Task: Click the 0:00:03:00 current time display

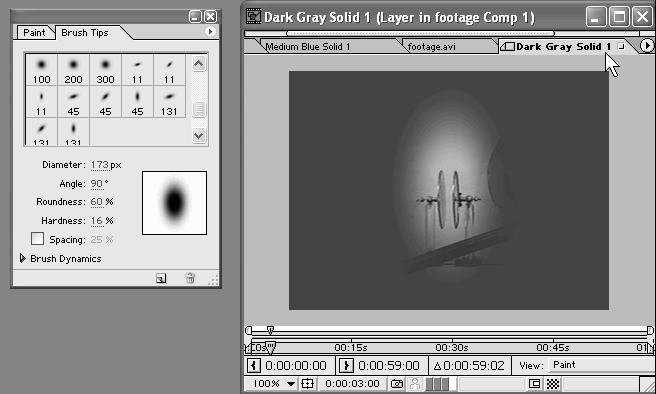Action: point(352,384)
